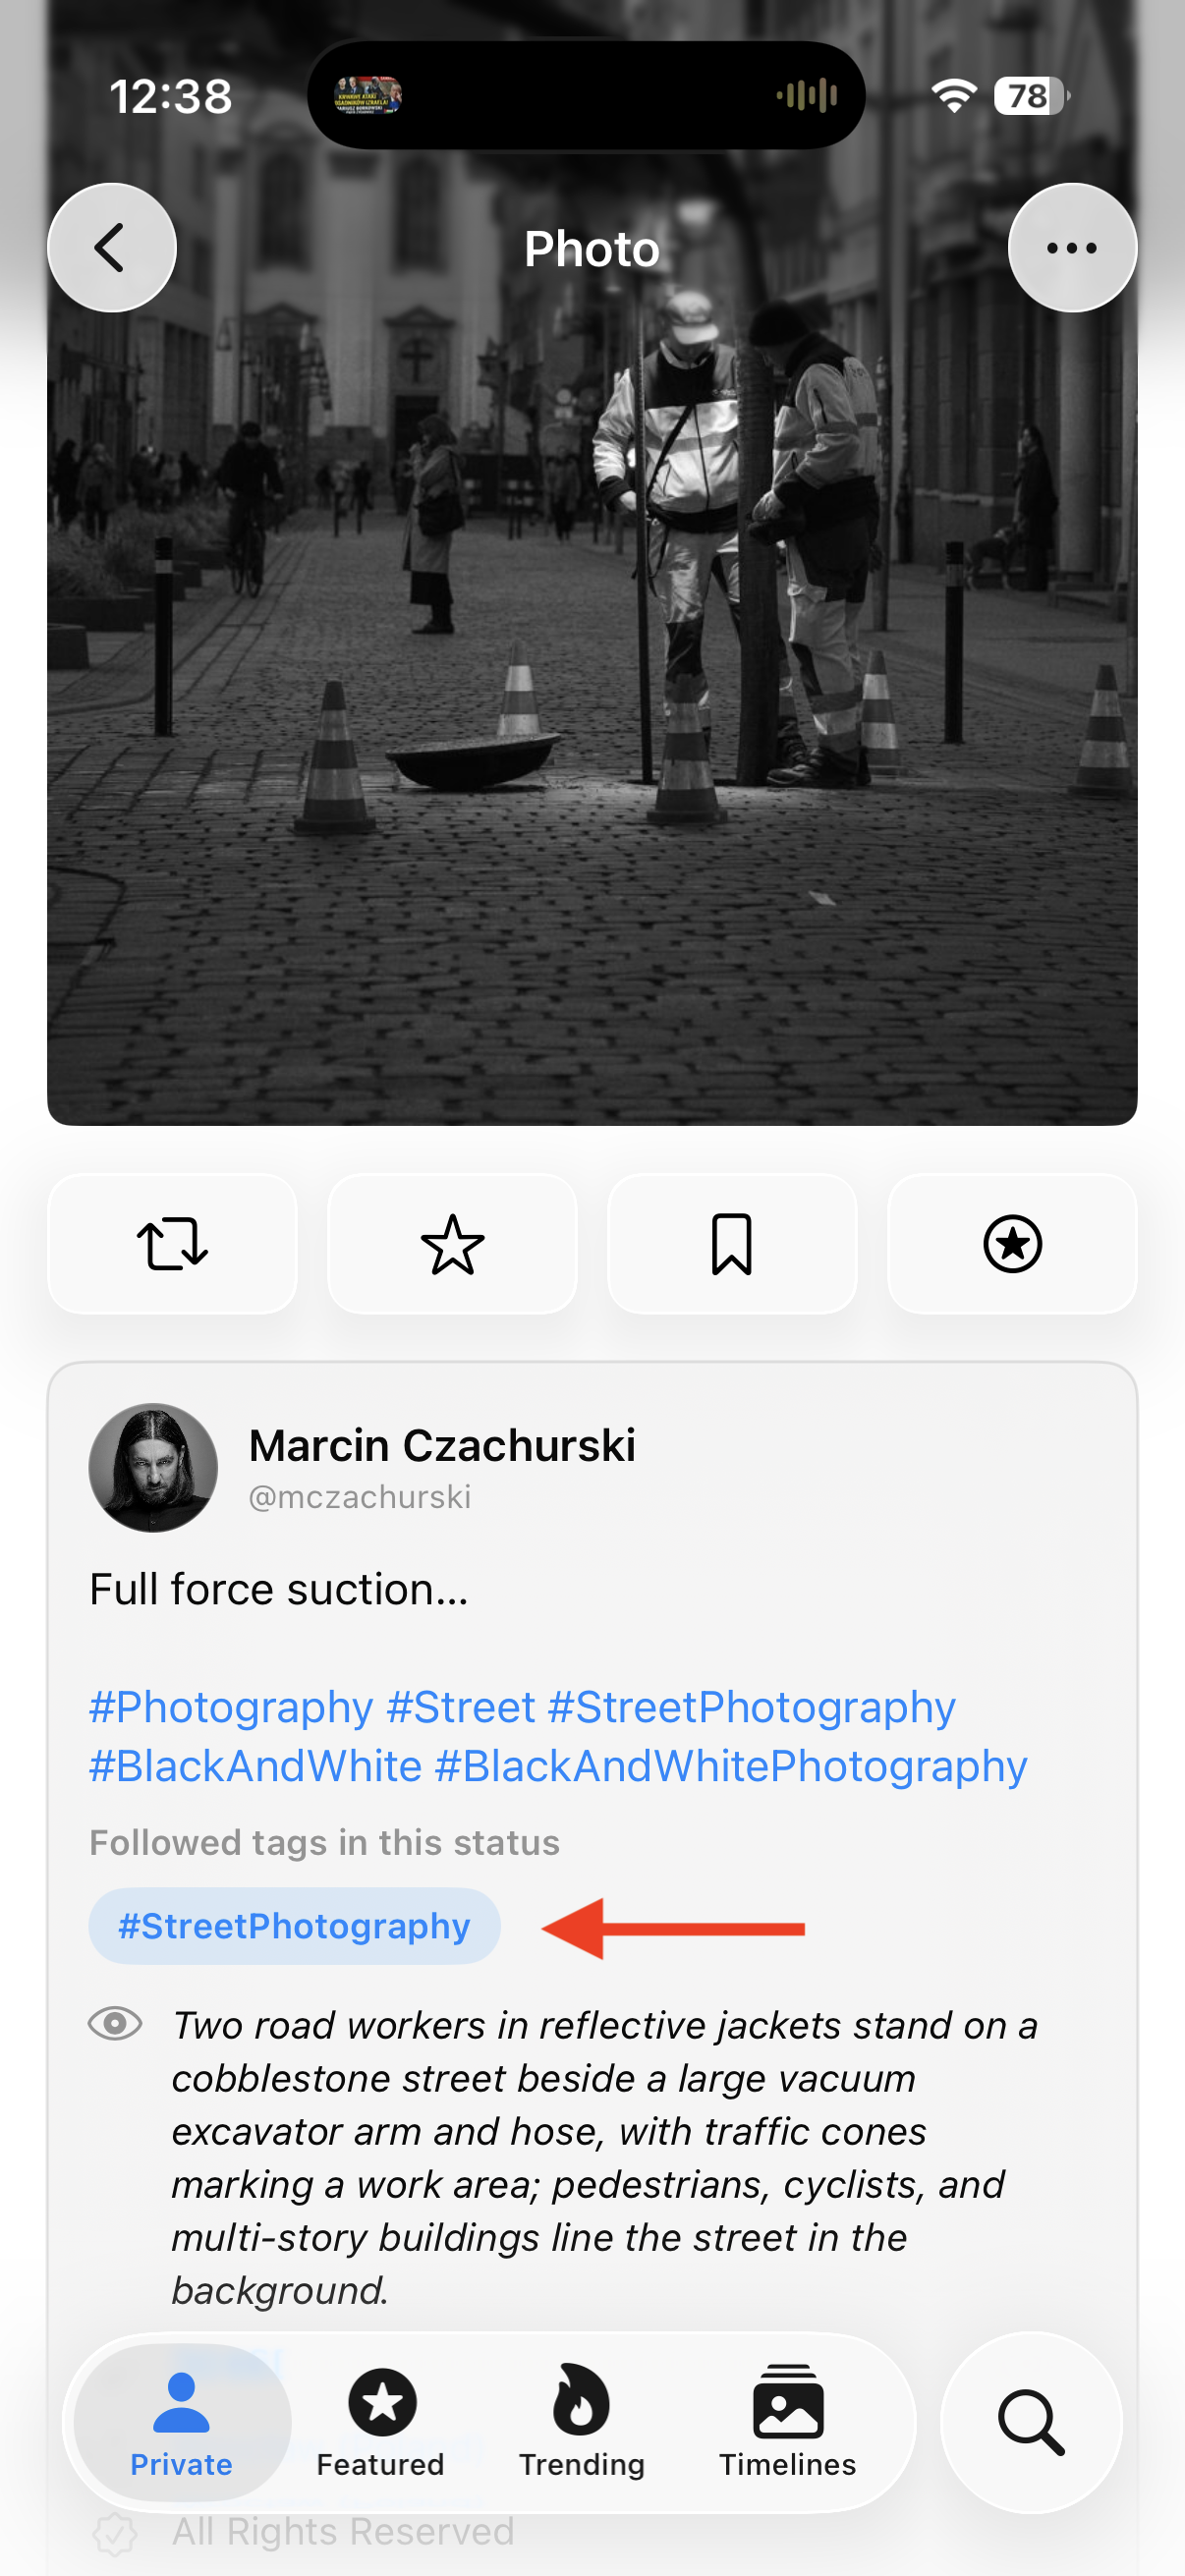Tap the followed #StreetPhotography tag pill
1185x2576 pixels.
pos(295,1926)
